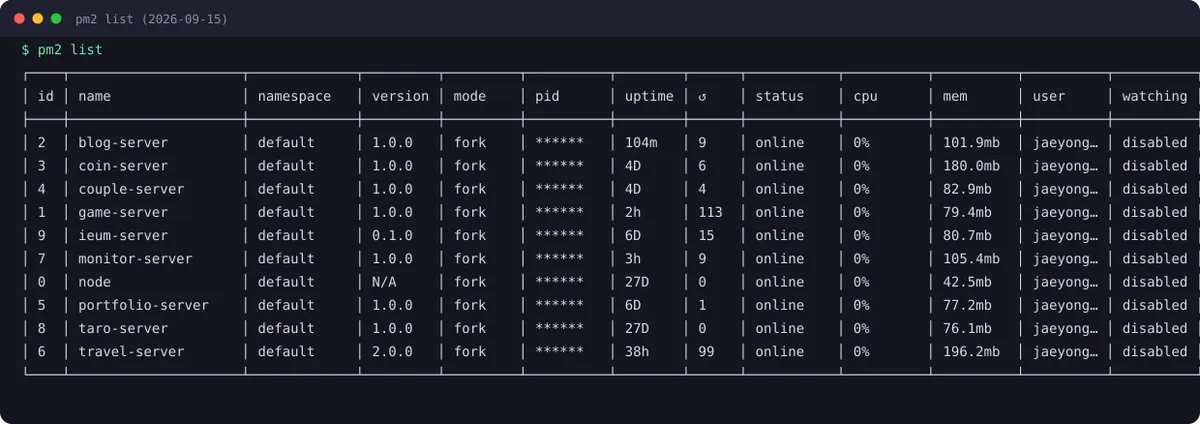1200x424 pixels.
Task: Click restart count "99" for travel-server
Action: coord(706,351)
